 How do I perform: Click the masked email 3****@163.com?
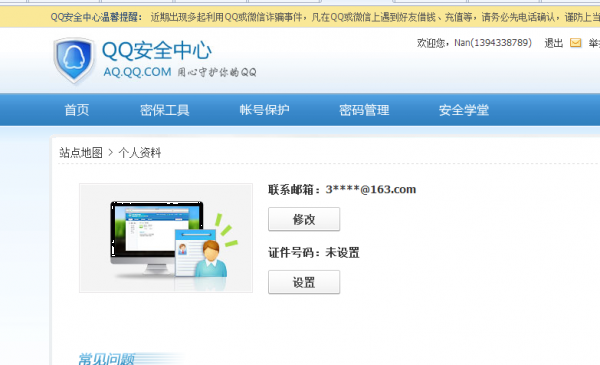point(370,189)
